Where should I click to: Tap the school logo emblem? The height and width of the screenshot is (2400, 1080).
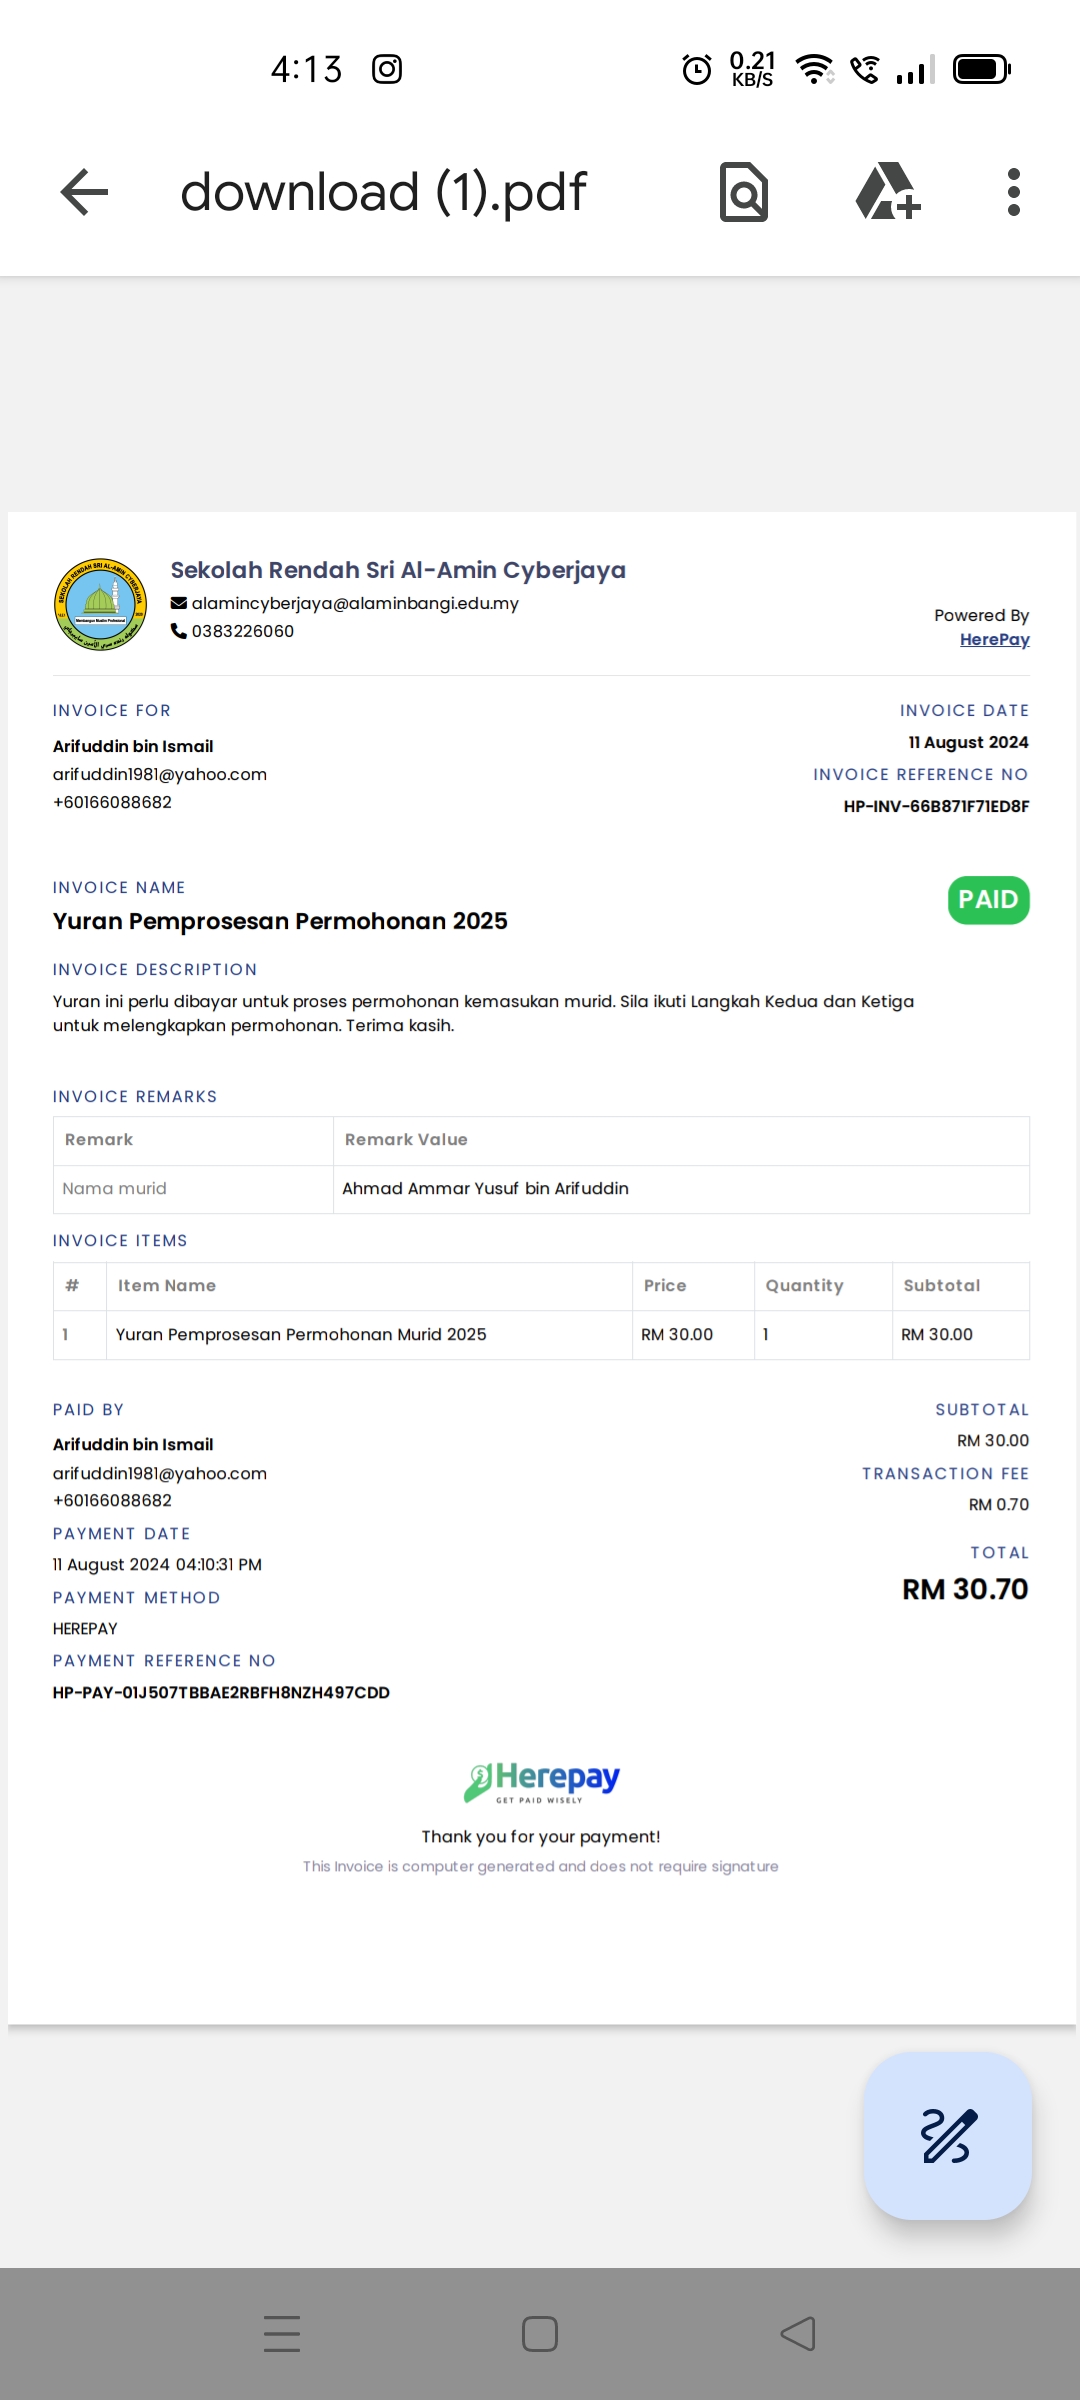(100, 605)
